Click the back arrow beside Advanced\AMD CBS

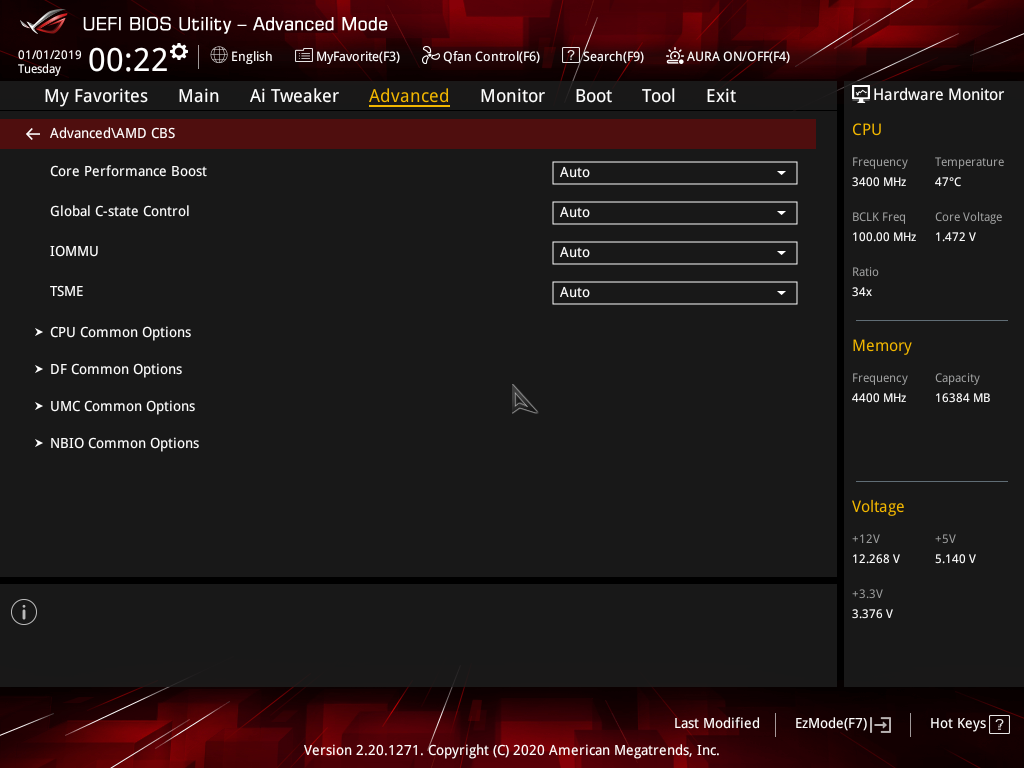tap(33, 134)
